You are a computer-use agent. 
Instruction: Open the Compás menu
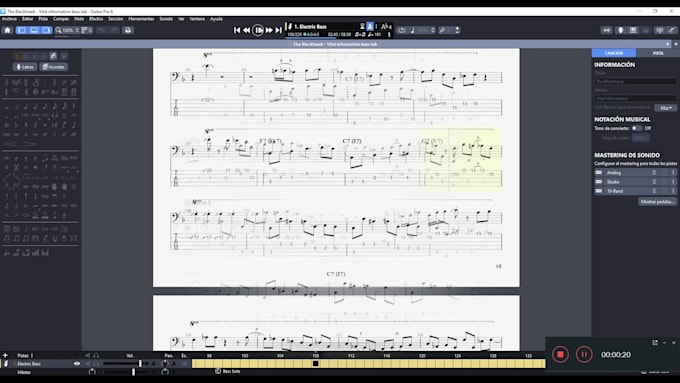(x=61, y=19)
